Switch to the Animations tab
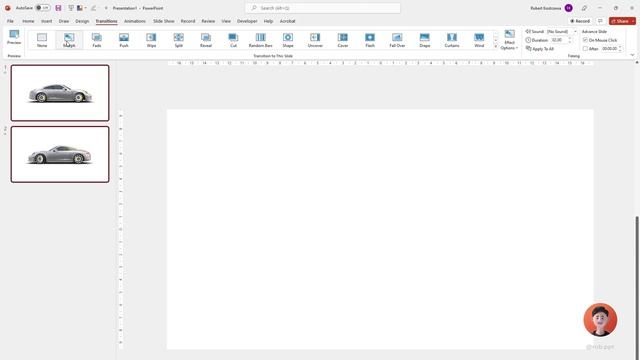This screenshot has width=640, height=360. coord(135,21)
